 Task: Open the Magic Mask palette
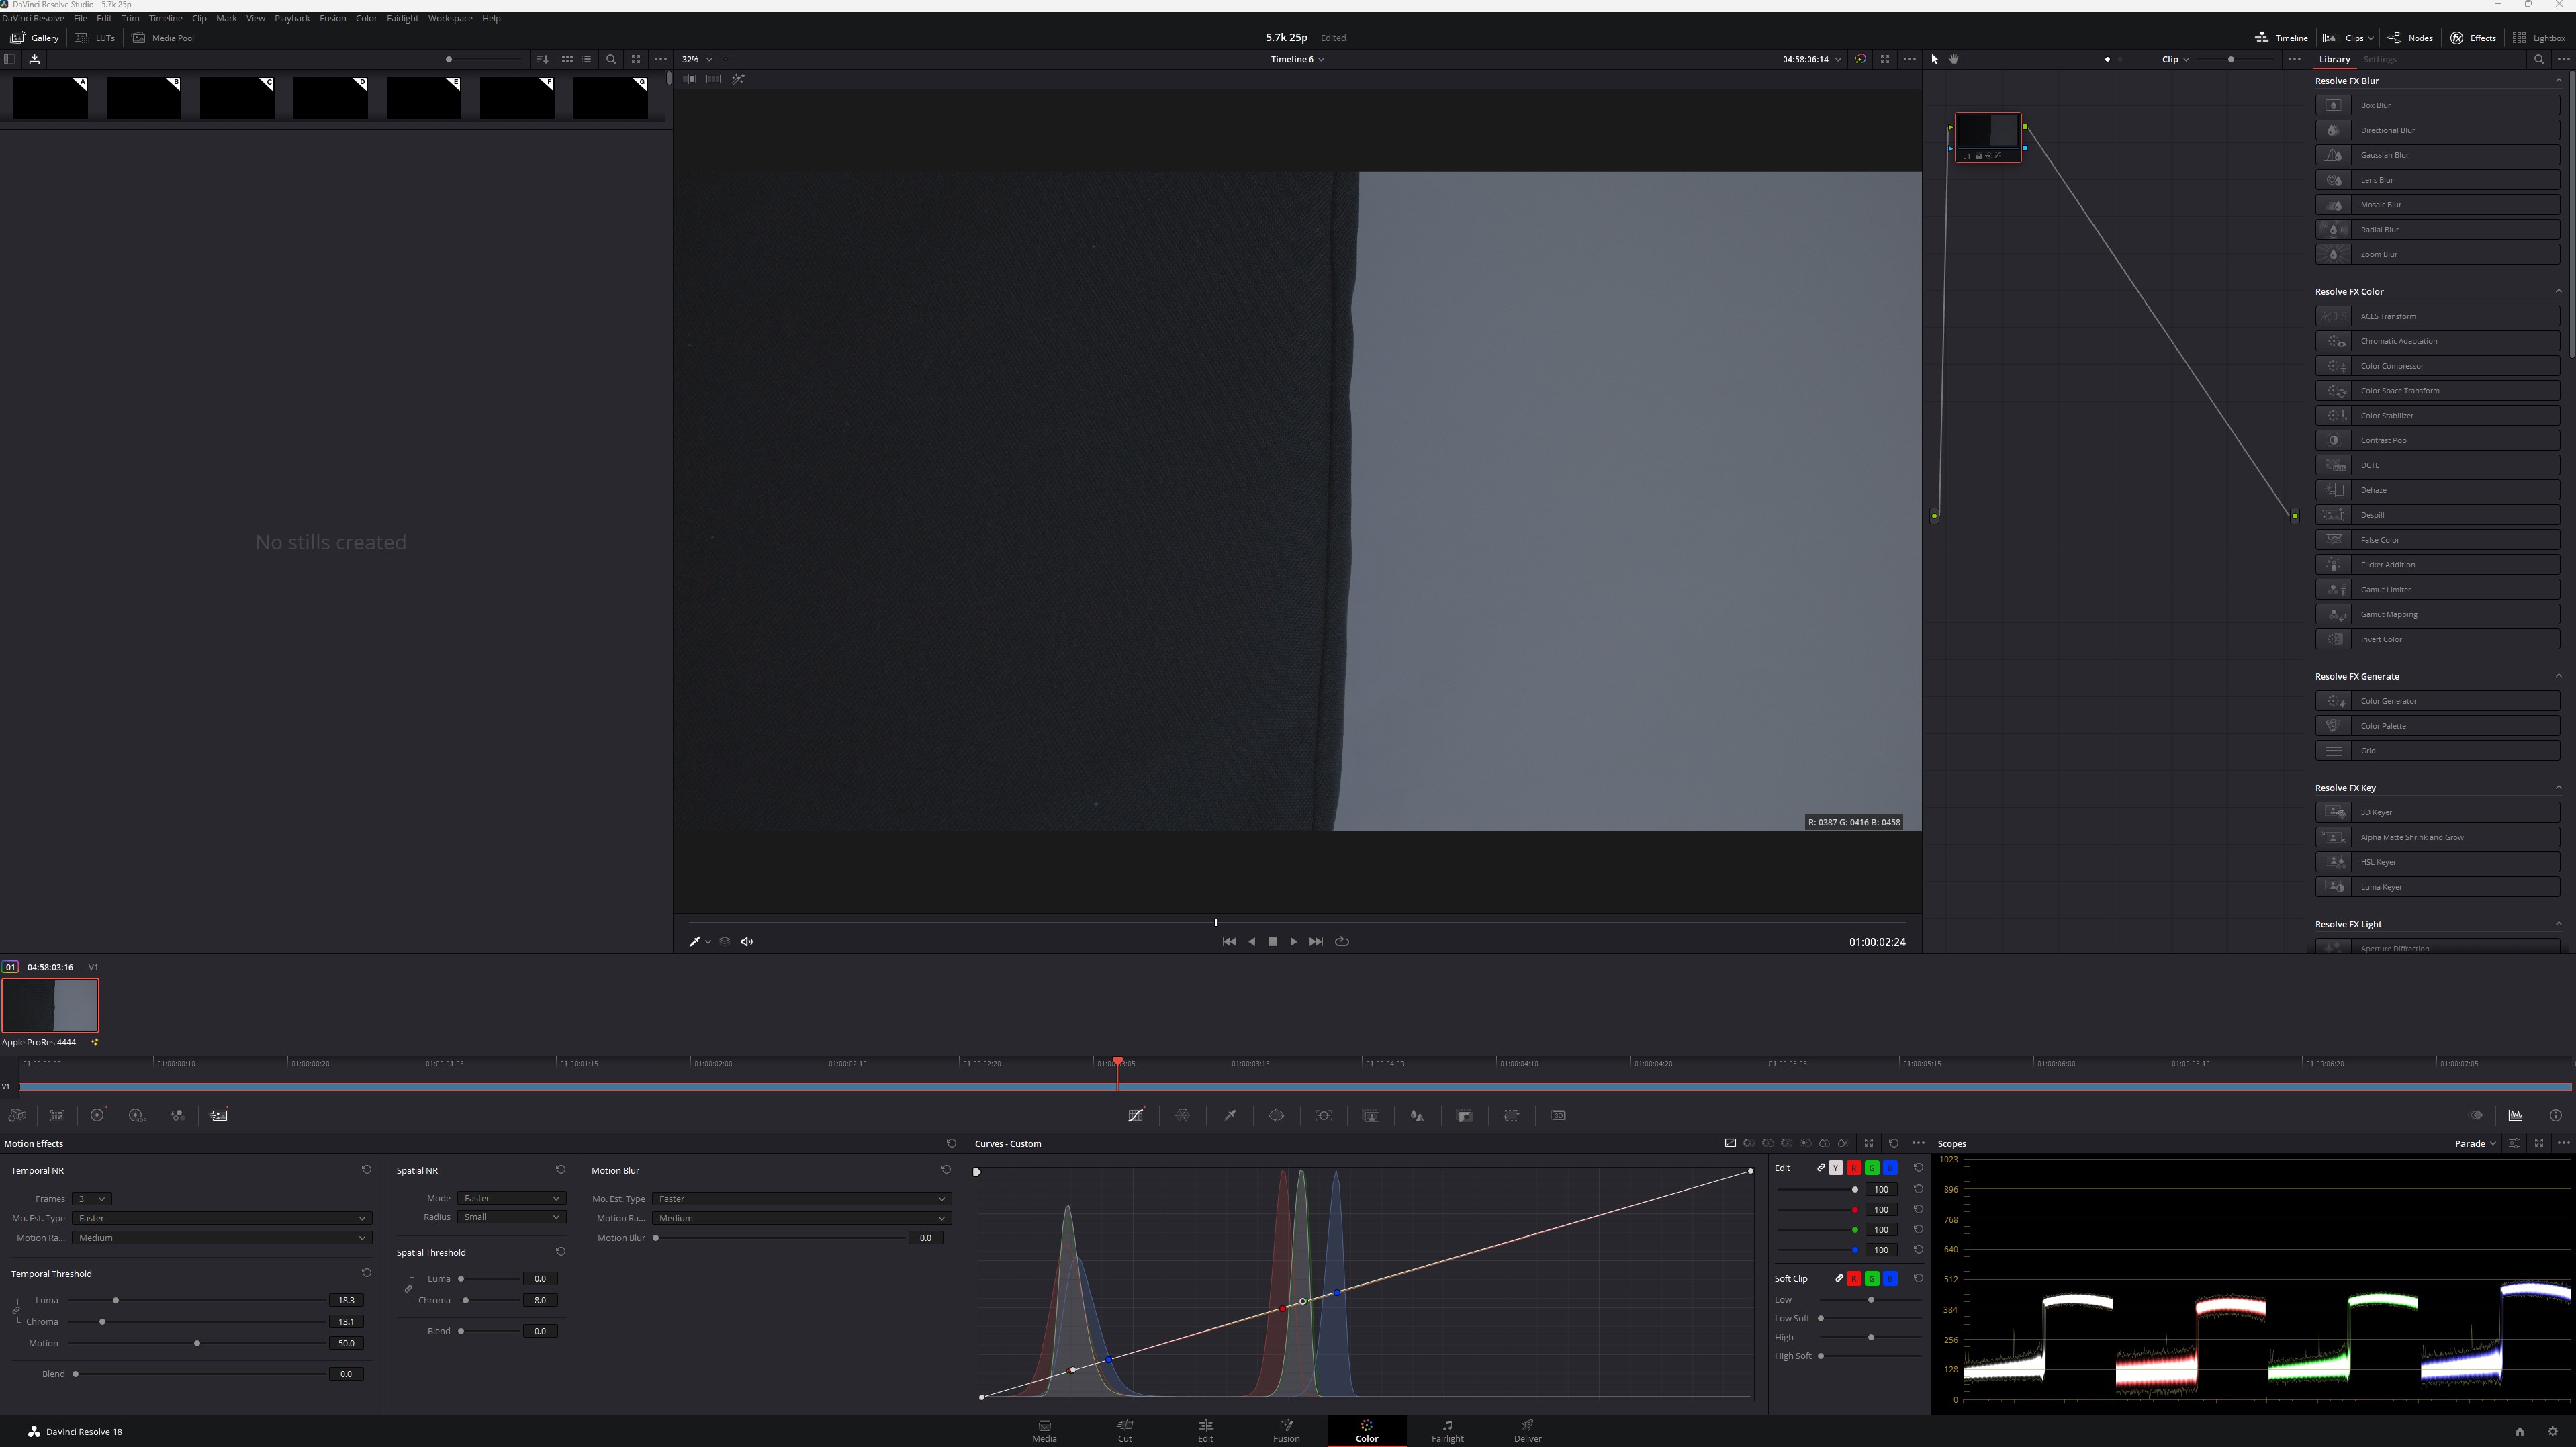click(1371, 1115)
